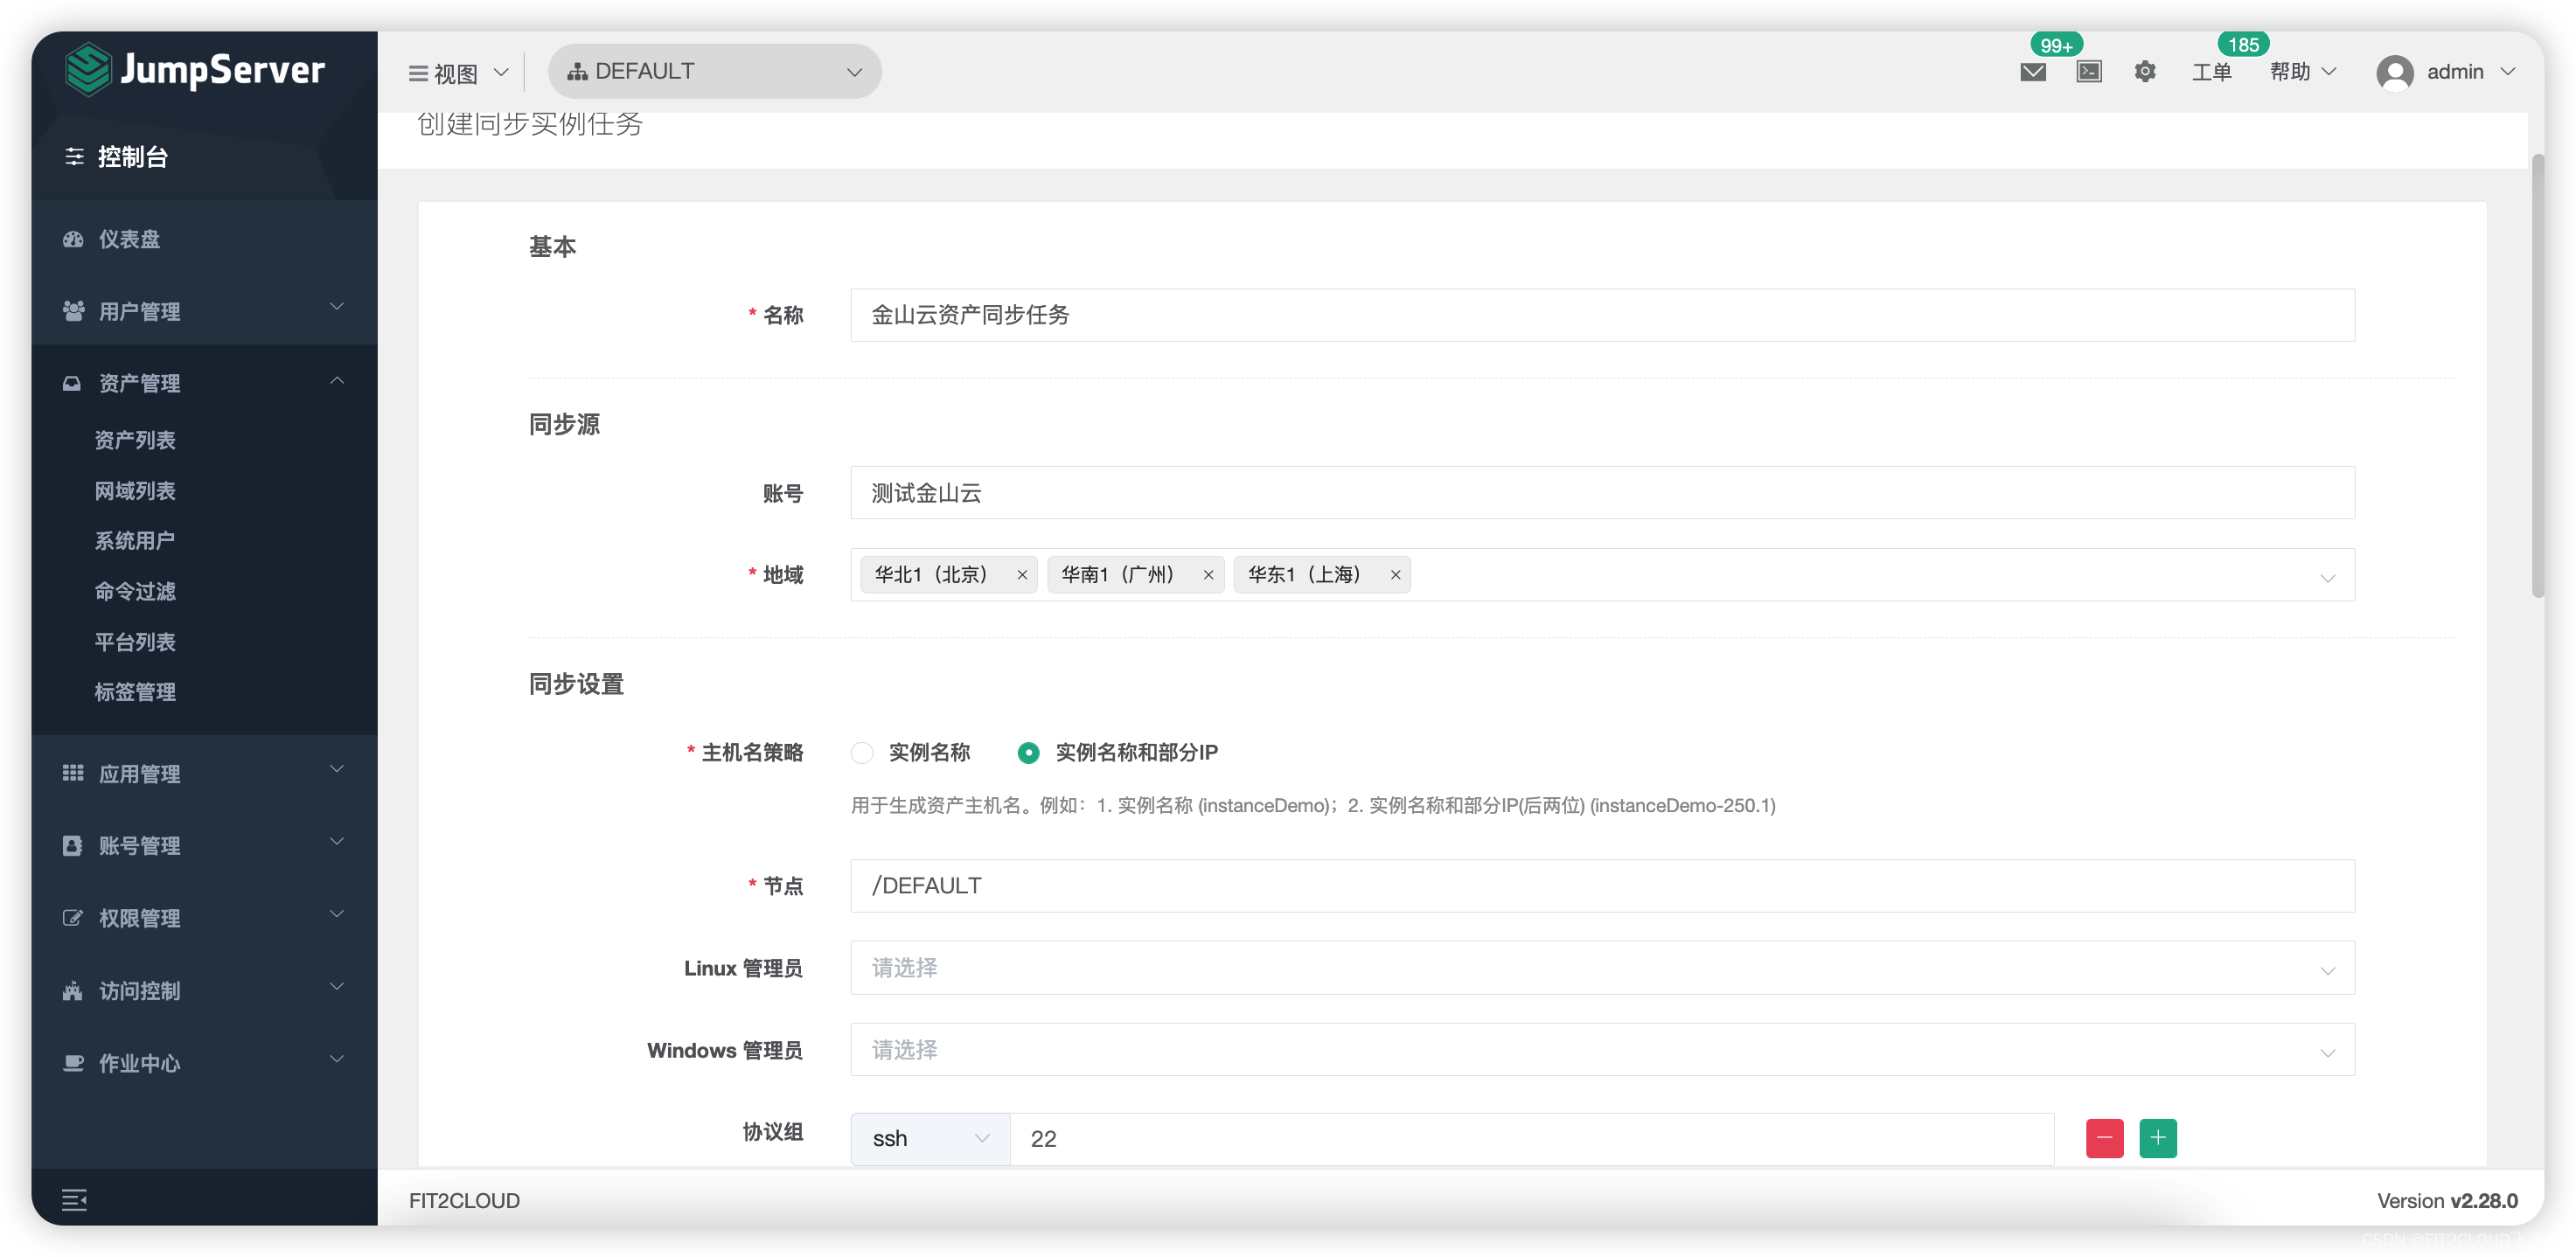Click FIT2CLOUD footer text
The height and width of the screenshot is (1257, 2576).
[x=464, y=1201]
